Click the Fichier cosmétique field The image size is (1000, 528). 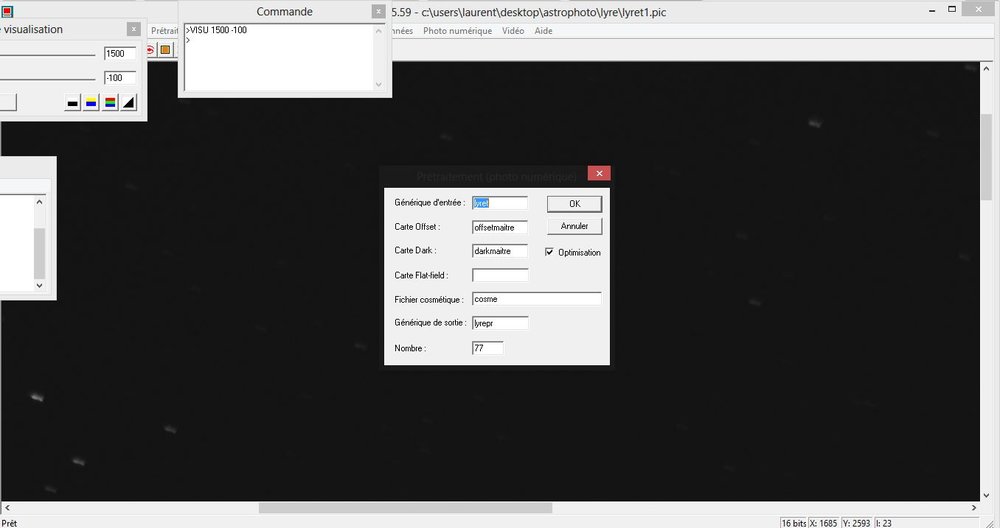click(x=536, y=299)
